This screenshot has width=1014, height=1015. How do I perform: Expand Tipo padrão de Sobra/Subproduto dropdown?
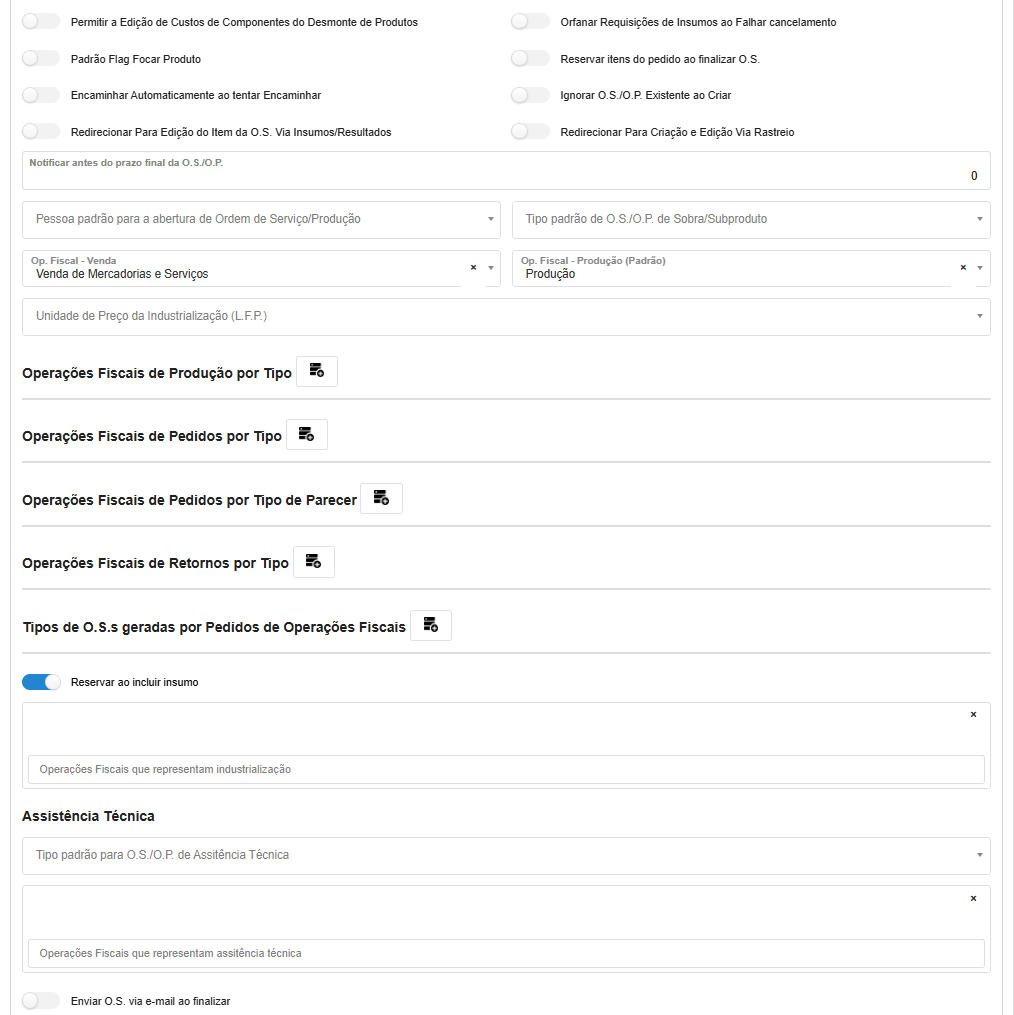(750, 219)
